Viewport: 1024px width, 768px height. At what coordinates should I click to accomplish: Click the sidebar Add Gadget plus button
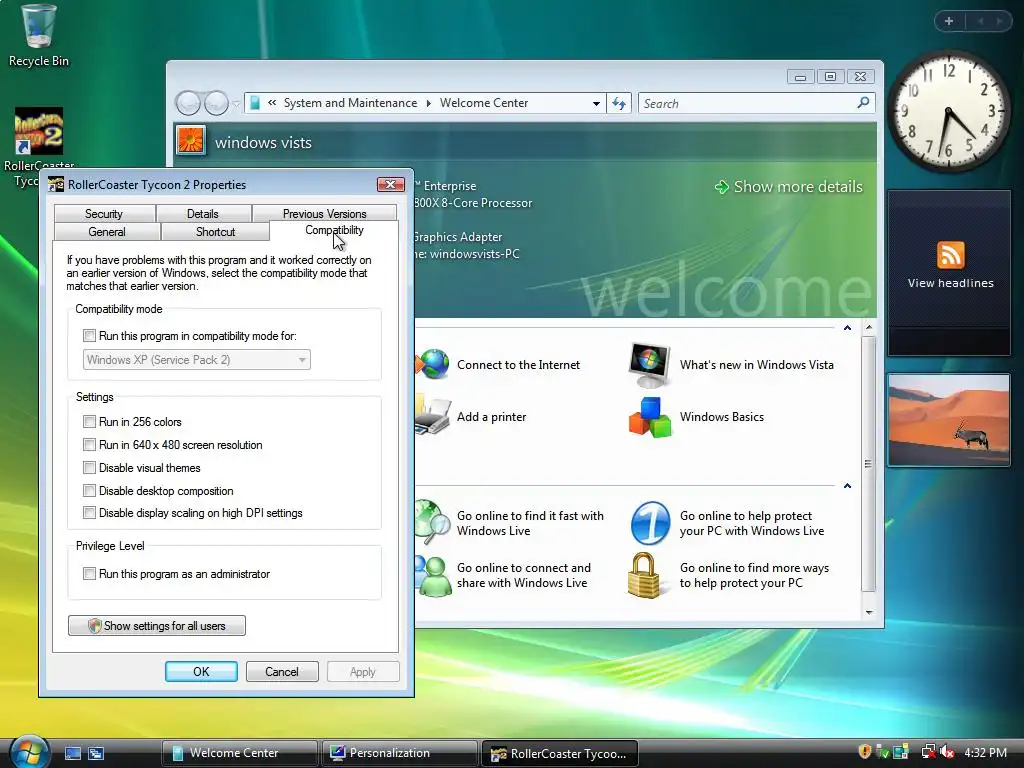pos(949,21)
